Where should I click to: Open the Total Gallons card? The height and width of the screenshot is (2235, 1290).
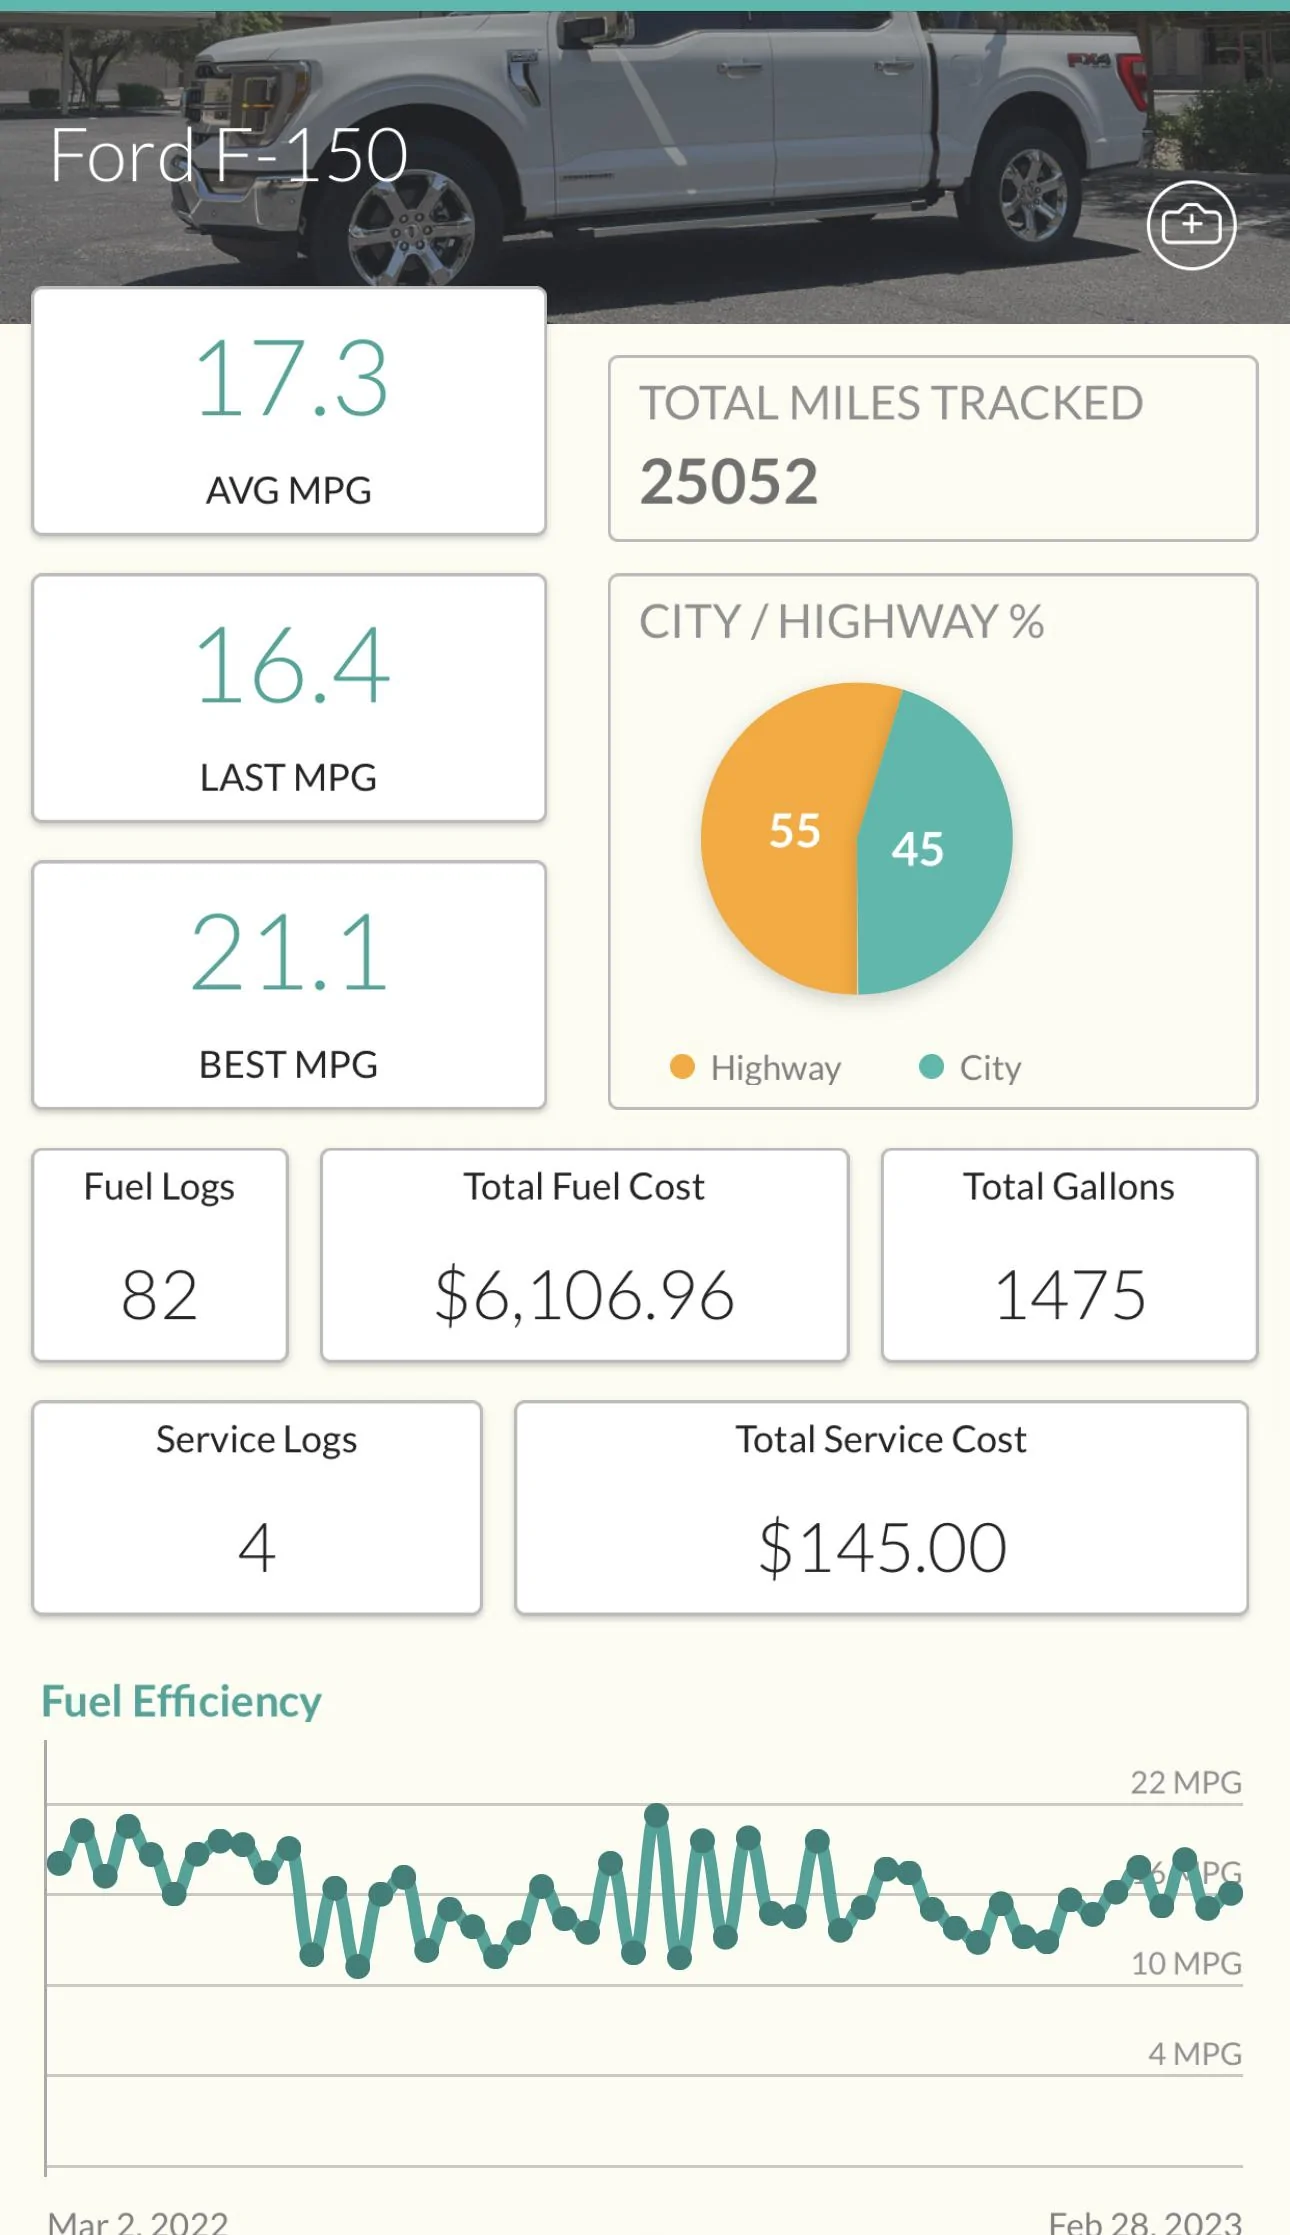[x=1070, y=1255]
